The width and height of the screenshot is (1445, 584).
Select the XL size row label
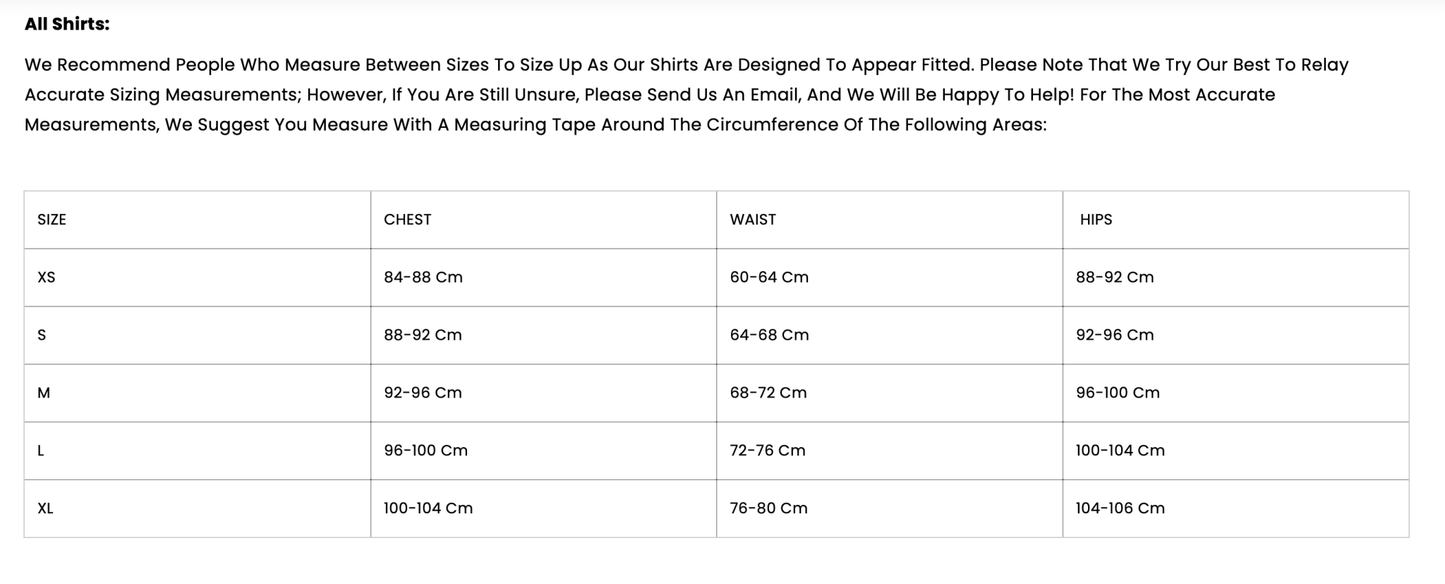[45, 508]
